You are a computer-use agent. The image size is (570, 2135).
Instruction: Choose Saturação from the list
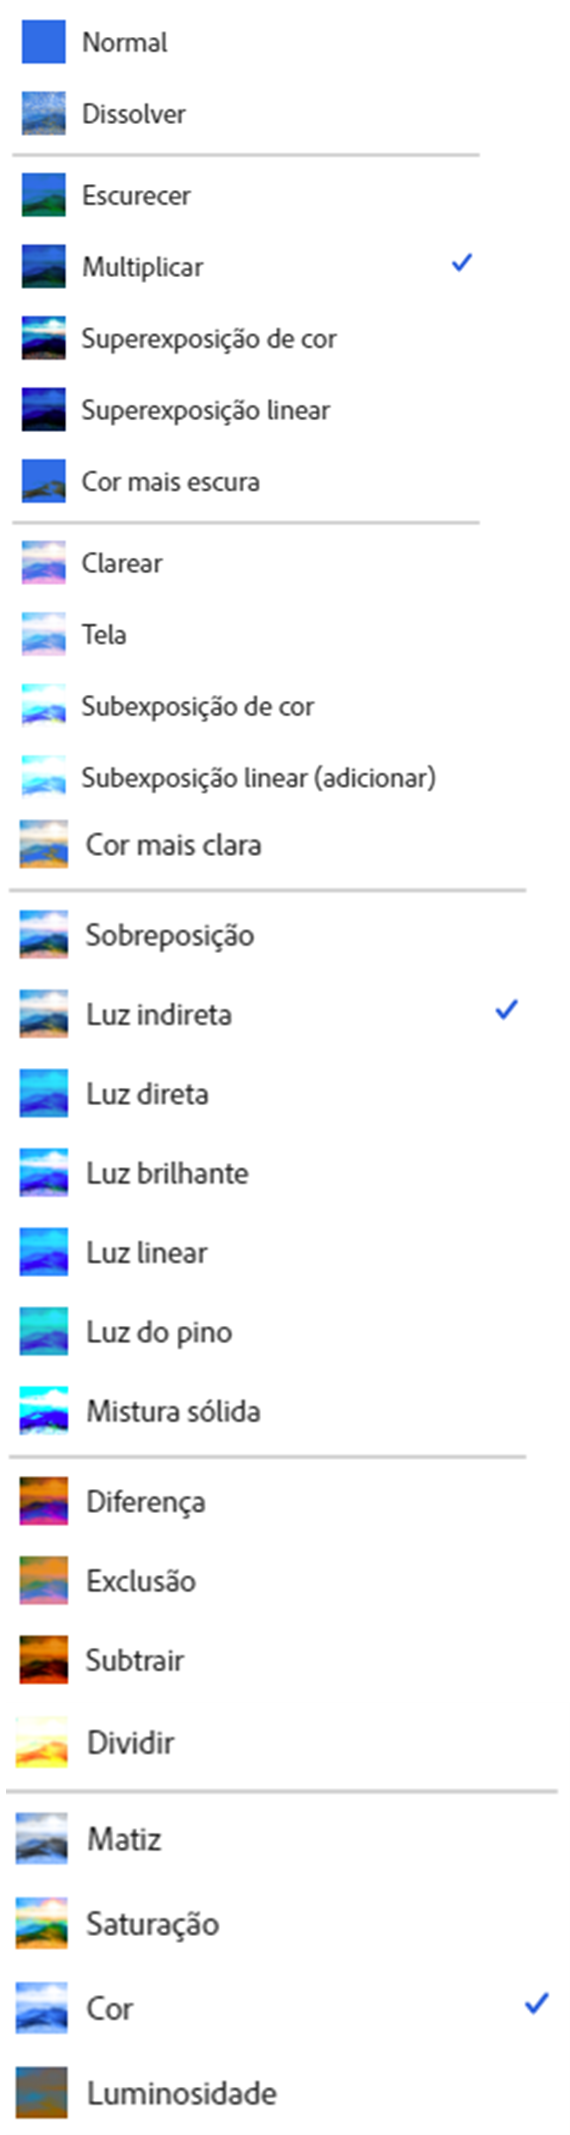[152, 1924]
